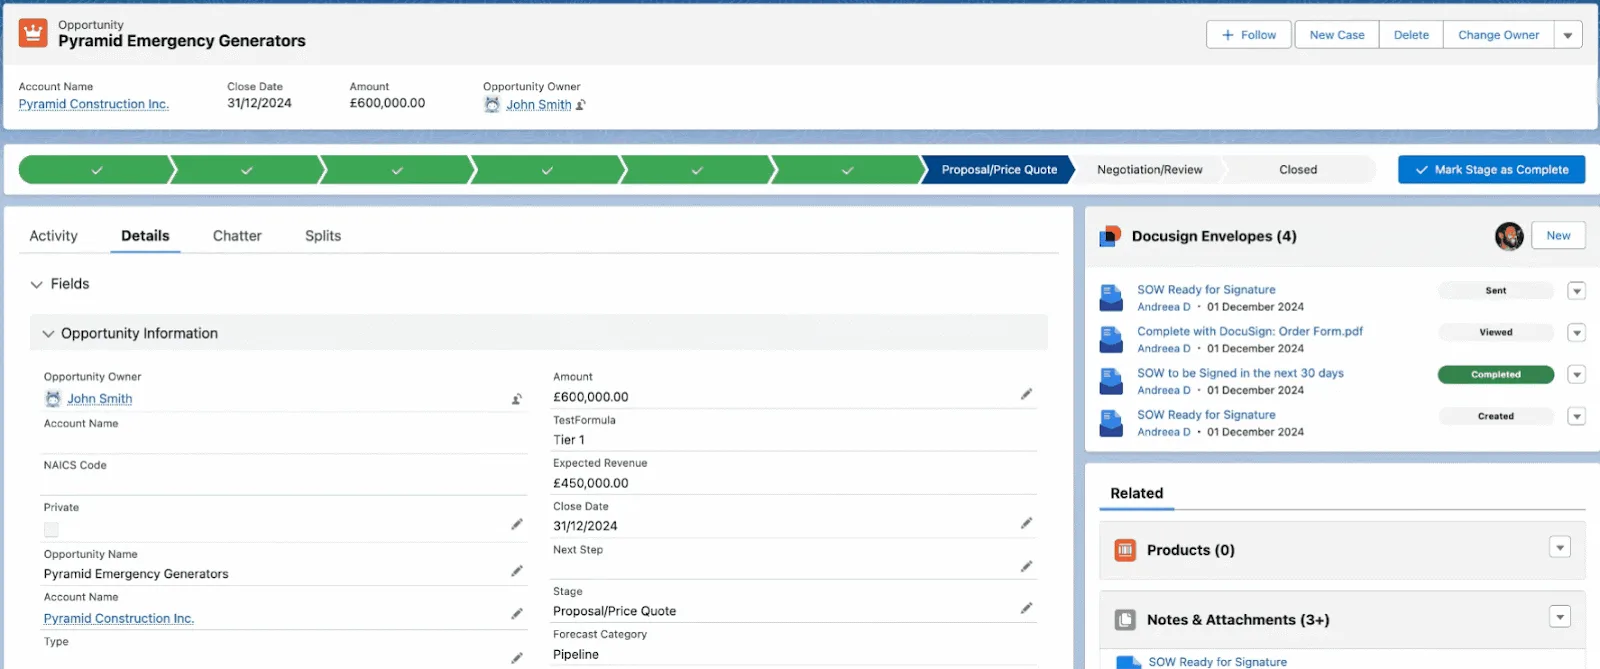Open Products (0) related list heading
The width and height of the screenshot is (1600, 669).
1190,550
